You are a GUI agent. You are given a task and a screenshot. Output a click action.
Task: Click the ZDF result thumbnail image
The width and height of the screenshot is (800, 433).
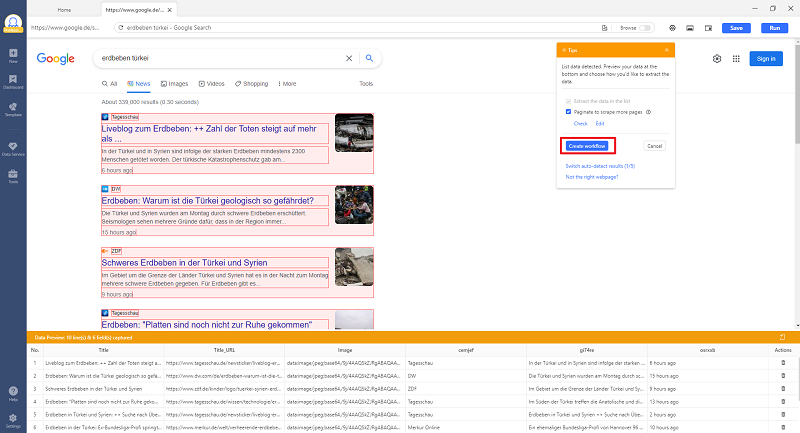(354, 267)
